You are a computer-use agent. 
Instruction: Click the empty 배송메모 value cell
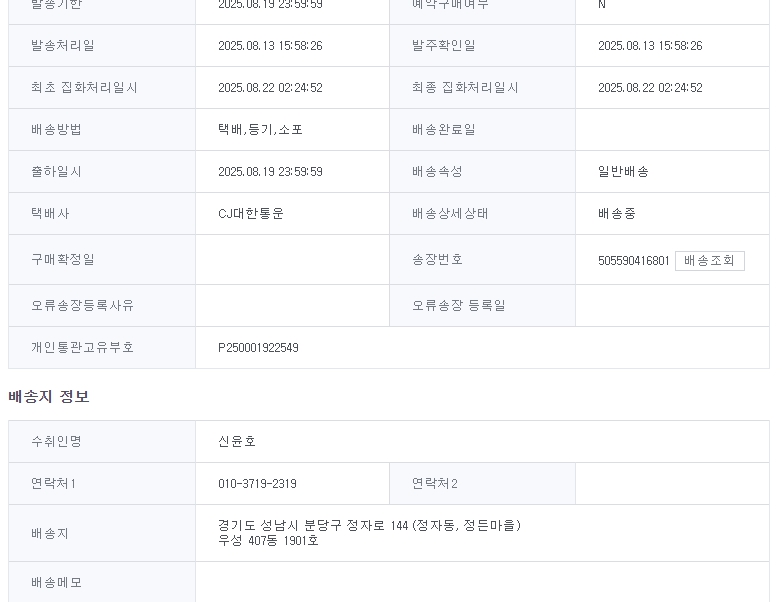click(482, 582)
